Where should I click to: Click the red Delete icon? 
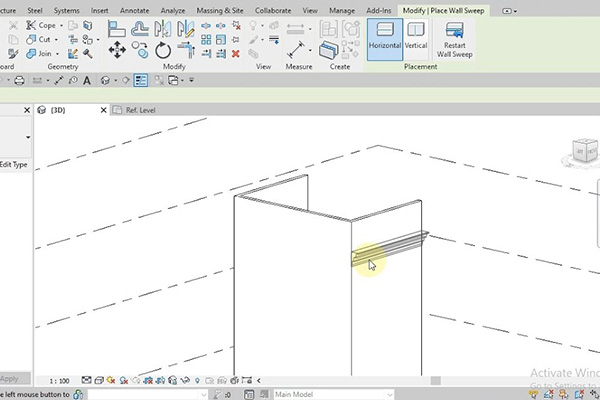[x=236, y=54]
